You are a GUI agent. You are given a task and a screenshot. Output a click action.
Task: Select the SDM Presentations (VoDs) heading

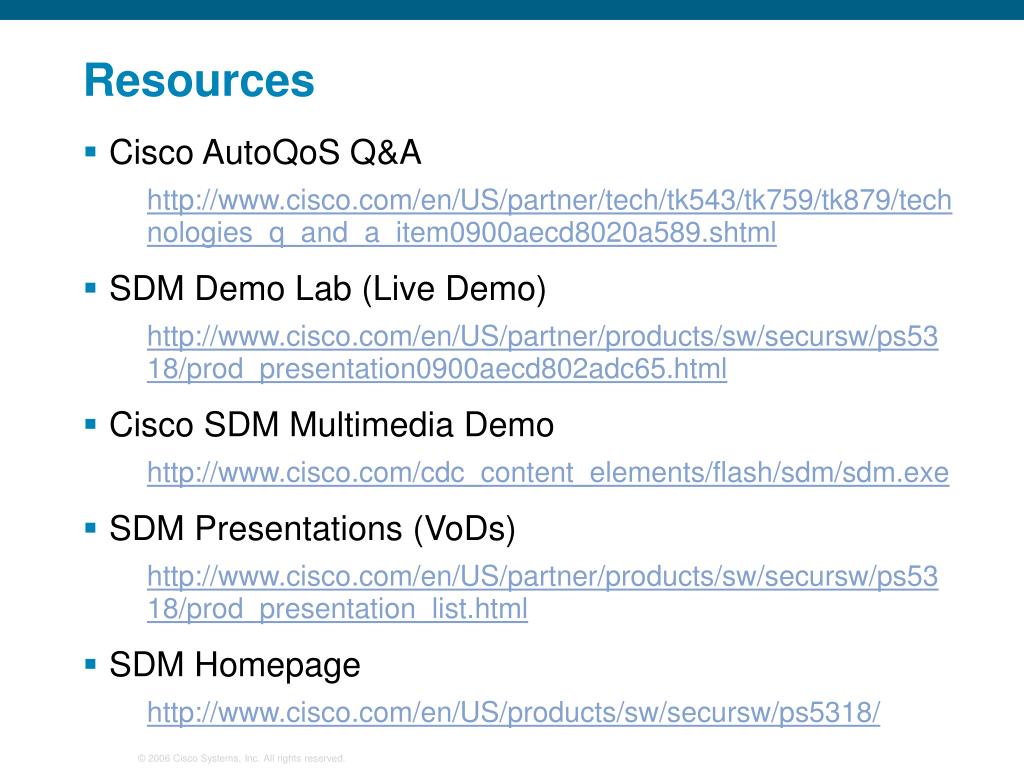(x=312, y=528)
